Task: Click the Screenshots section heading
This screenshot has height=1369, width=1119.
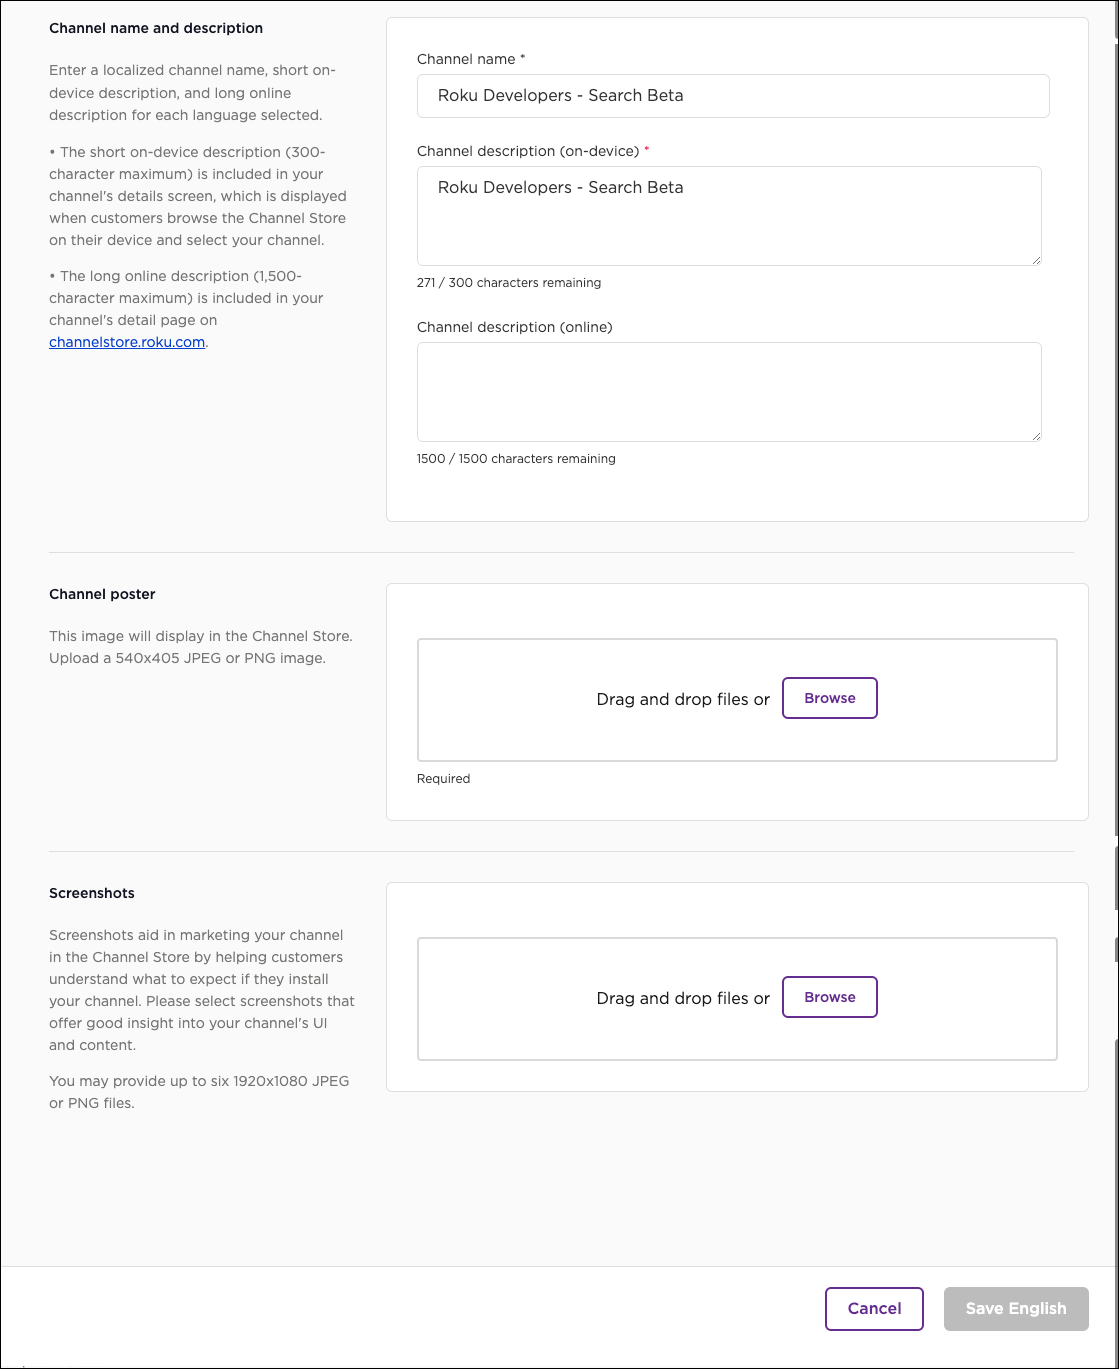Action: (91, 892)
